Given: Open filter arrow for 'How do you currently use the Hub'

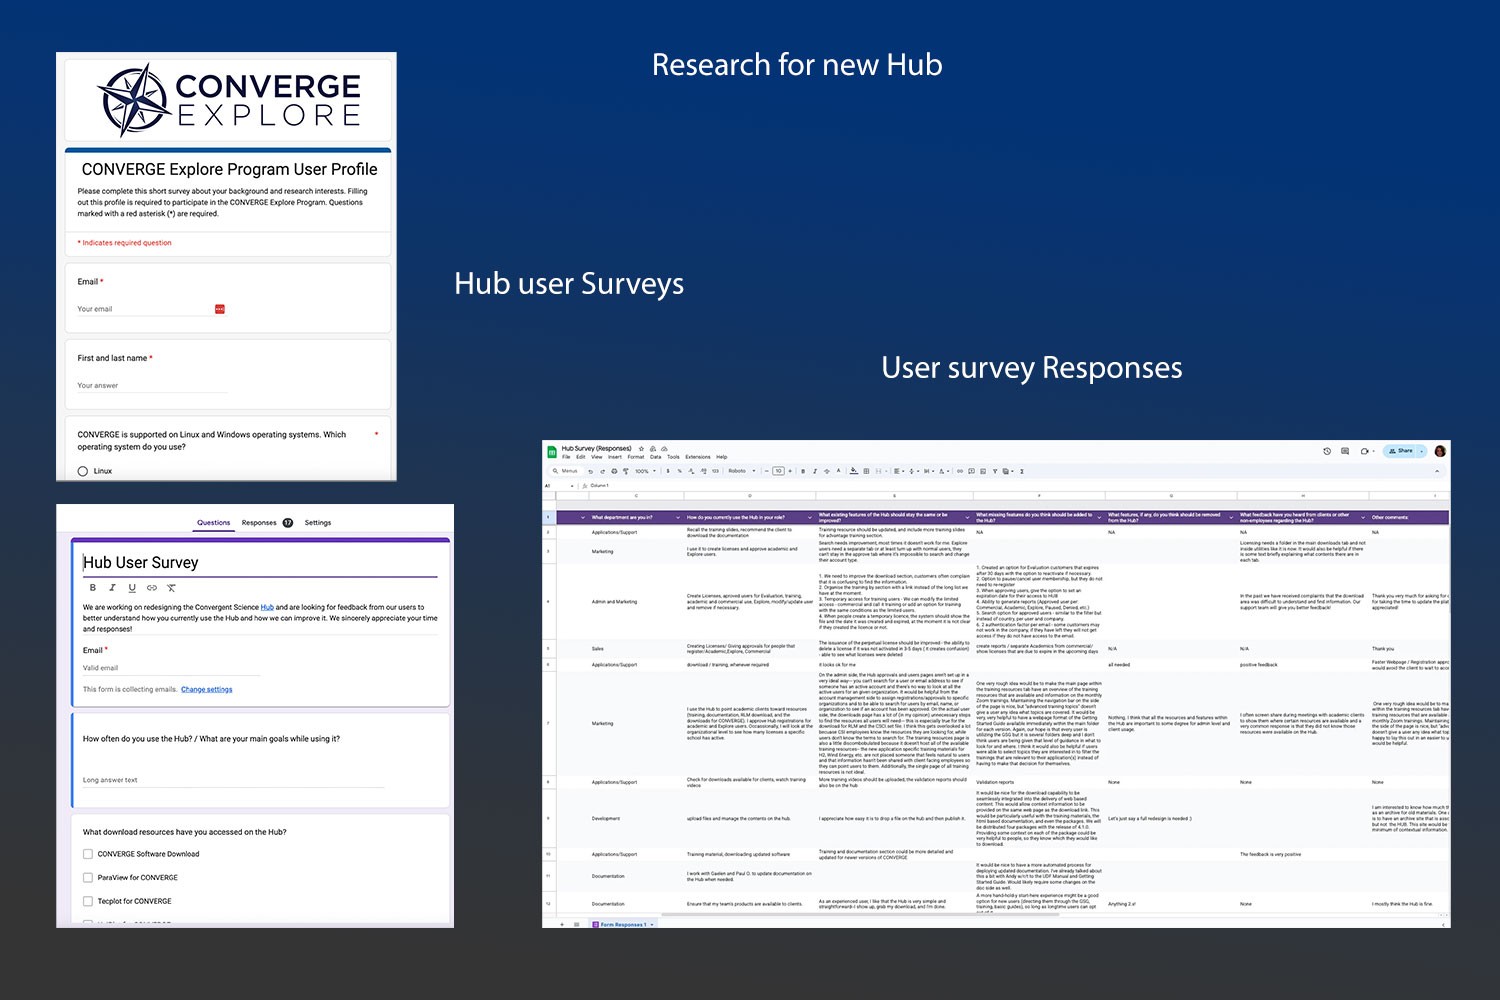Looking at the screenshot, I should tap(810, 517).
